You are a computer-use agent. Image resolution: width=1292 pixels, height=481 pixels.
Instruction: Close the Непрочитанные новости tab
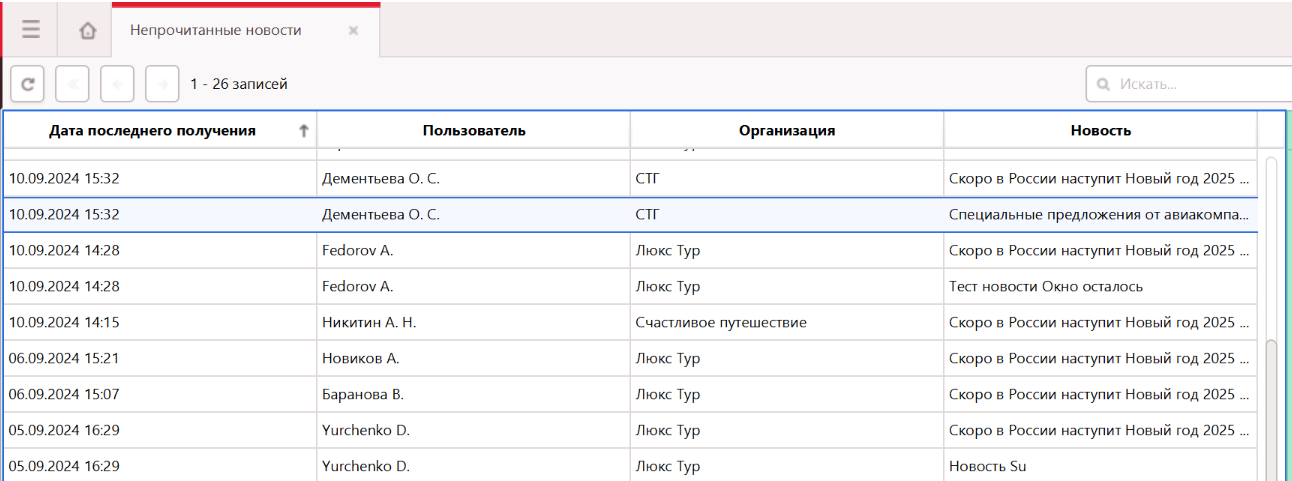pyautogui.click(x=353, y=31)
